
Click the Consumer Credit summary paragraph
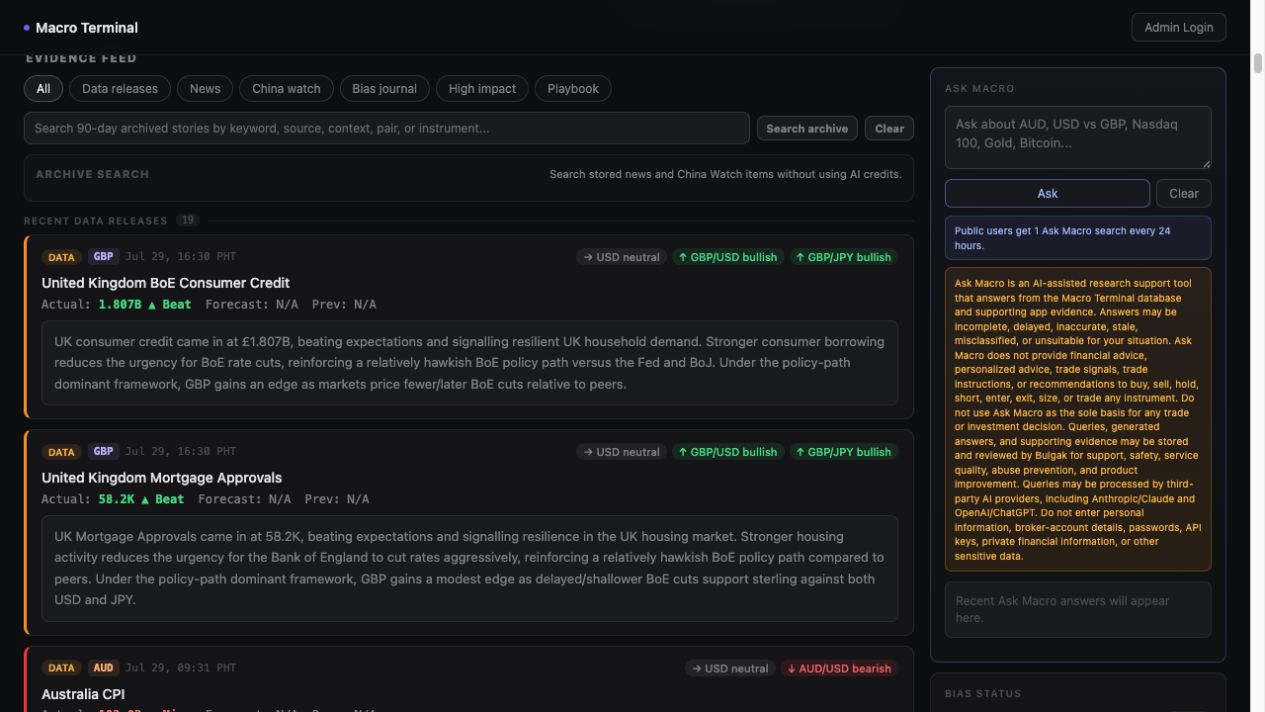[x=469, y=363]
